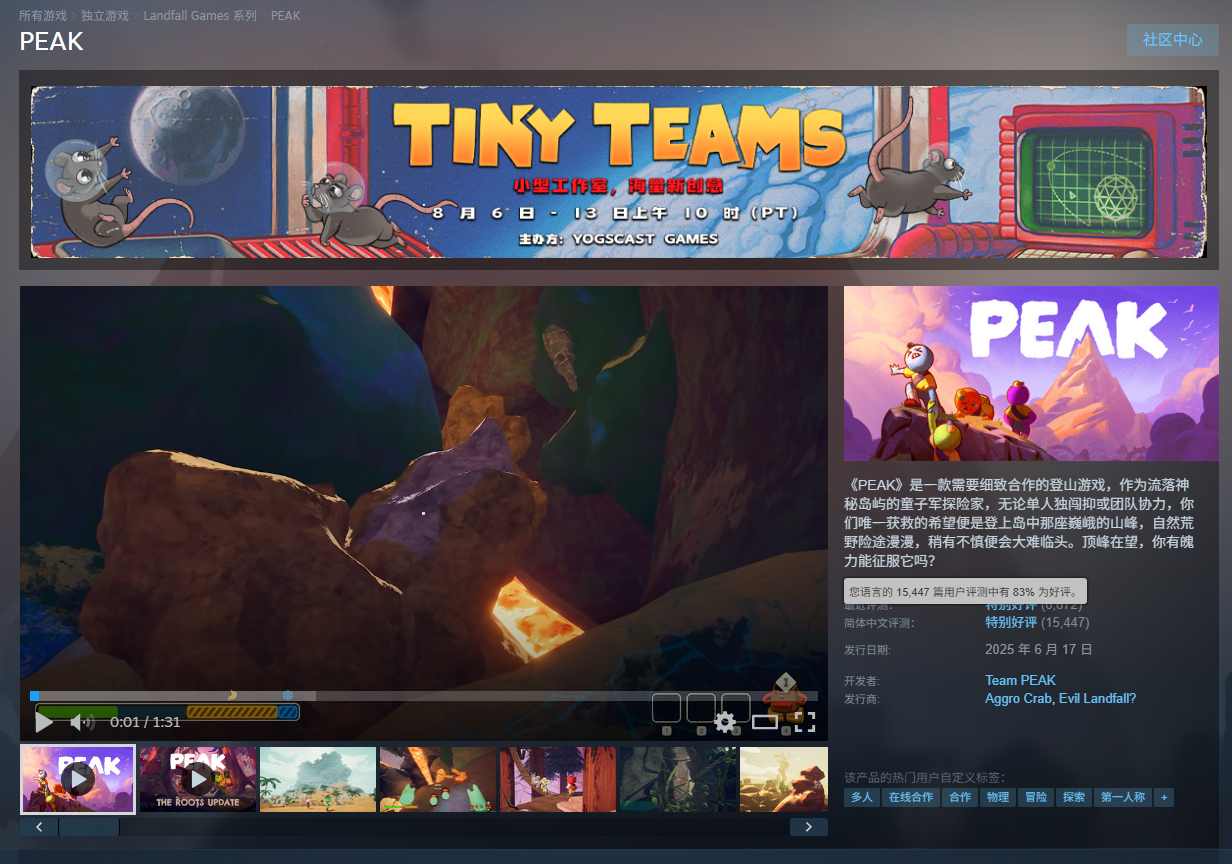Screen dimensions: 1232x864
Task: Select the 探索 tag
Action: (1073, 797)
